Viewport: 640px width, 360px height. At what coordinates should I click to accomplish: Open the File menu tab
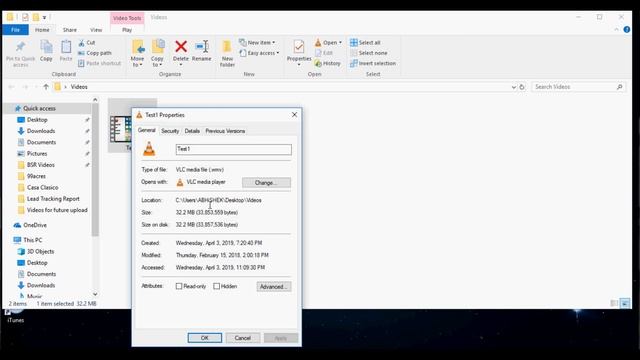point(15,30)
